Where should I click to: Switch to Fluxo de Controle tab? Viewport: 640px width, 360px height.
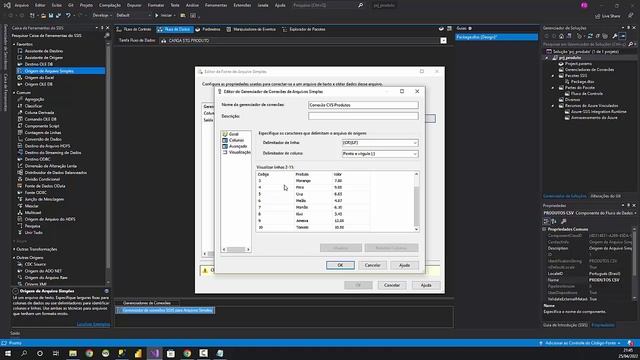pos(134,29)
